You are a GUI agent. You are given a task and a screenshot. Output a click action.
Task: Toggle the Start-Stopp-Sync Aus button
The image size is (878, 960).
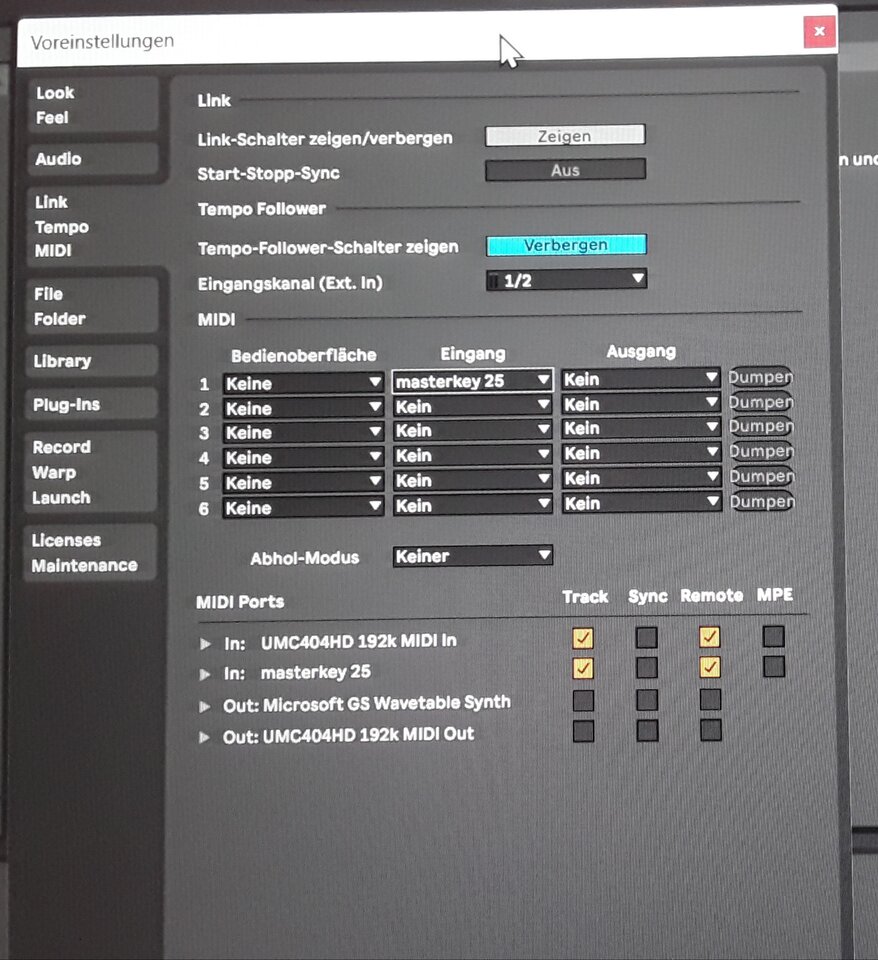[x=565, y=170]
